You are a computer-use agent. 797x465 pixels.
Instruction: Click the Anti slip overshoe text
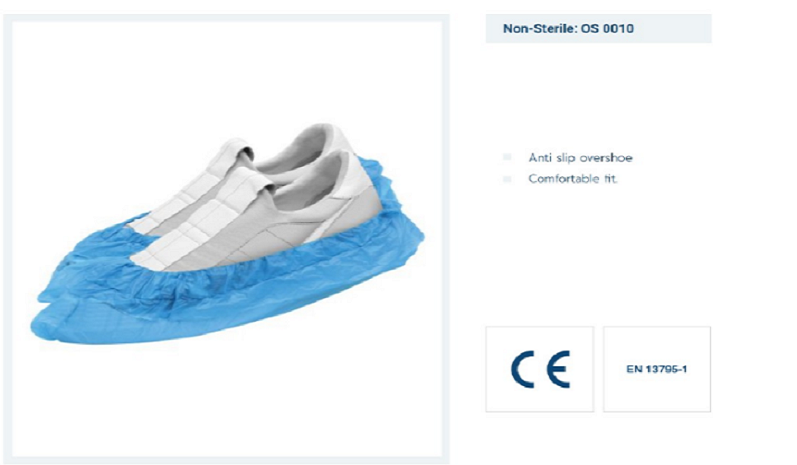580,158
